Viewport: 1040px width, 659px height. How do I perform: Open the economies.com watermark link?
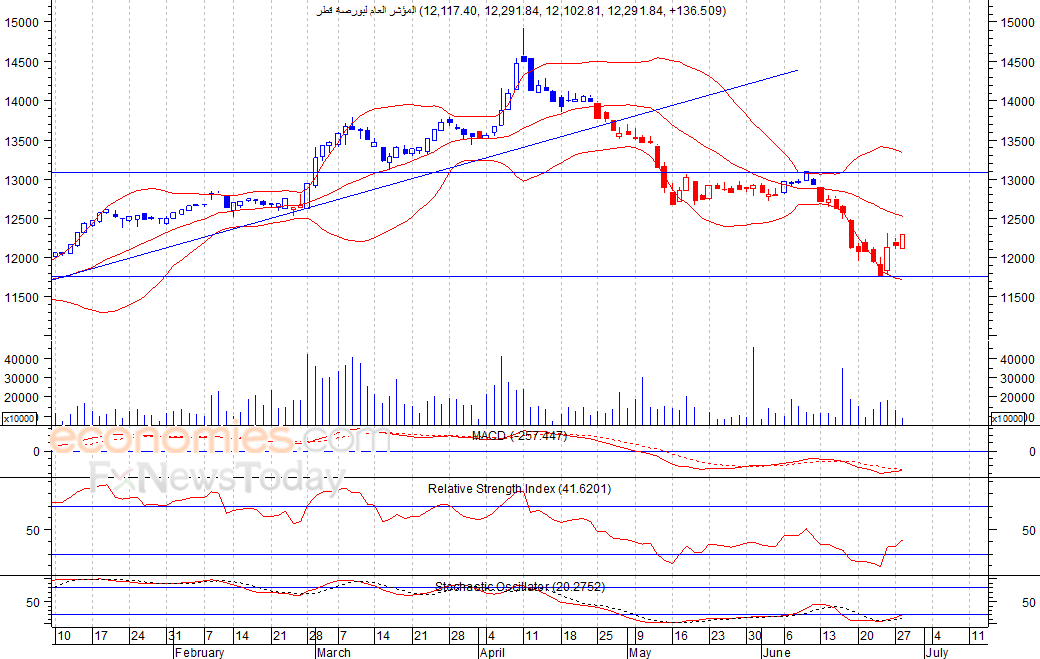[219, 439]
